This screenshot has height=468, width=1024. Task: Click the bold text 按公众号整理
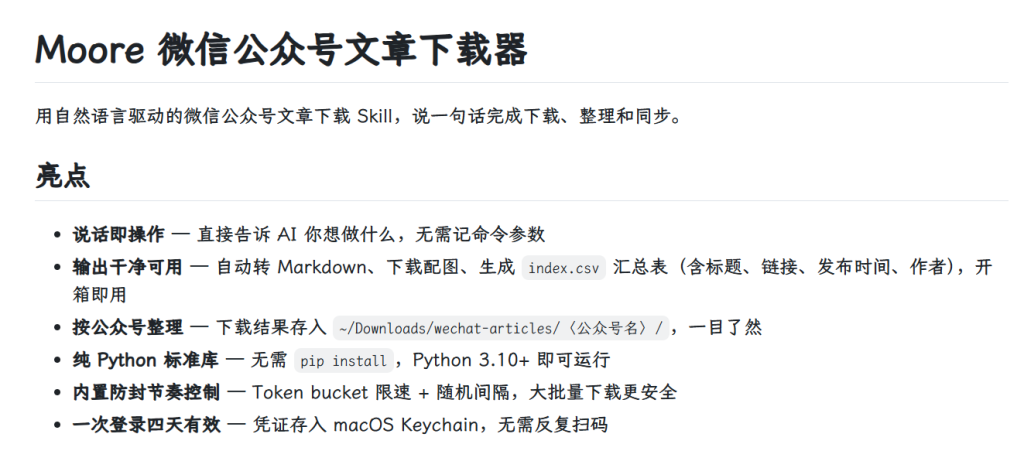[x=127, y=327]
